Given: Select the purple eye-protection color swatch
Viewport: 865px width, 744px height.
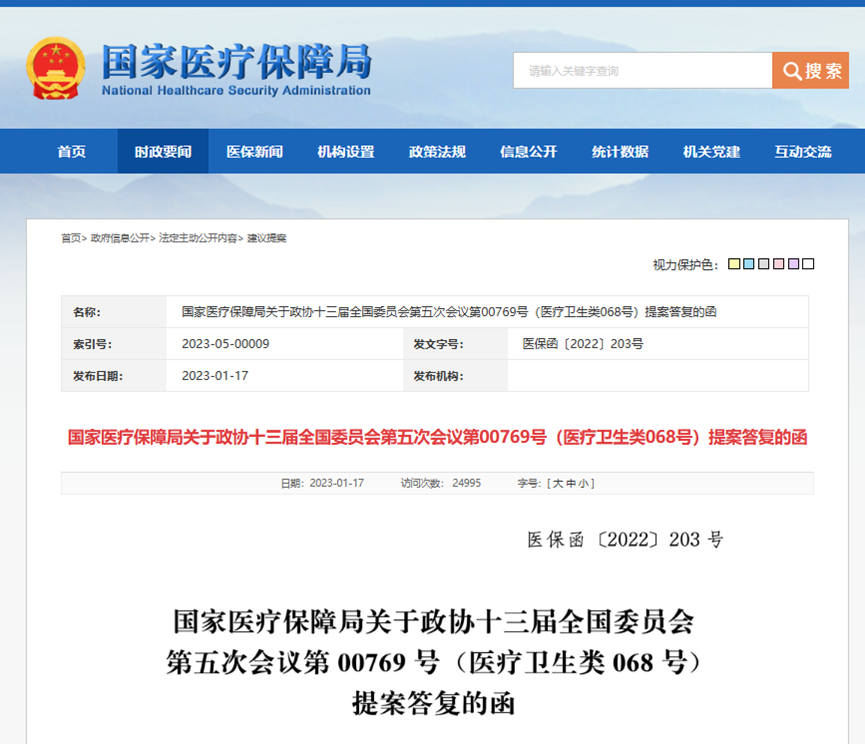Looking at the screenshot, I should pos(793,264).
